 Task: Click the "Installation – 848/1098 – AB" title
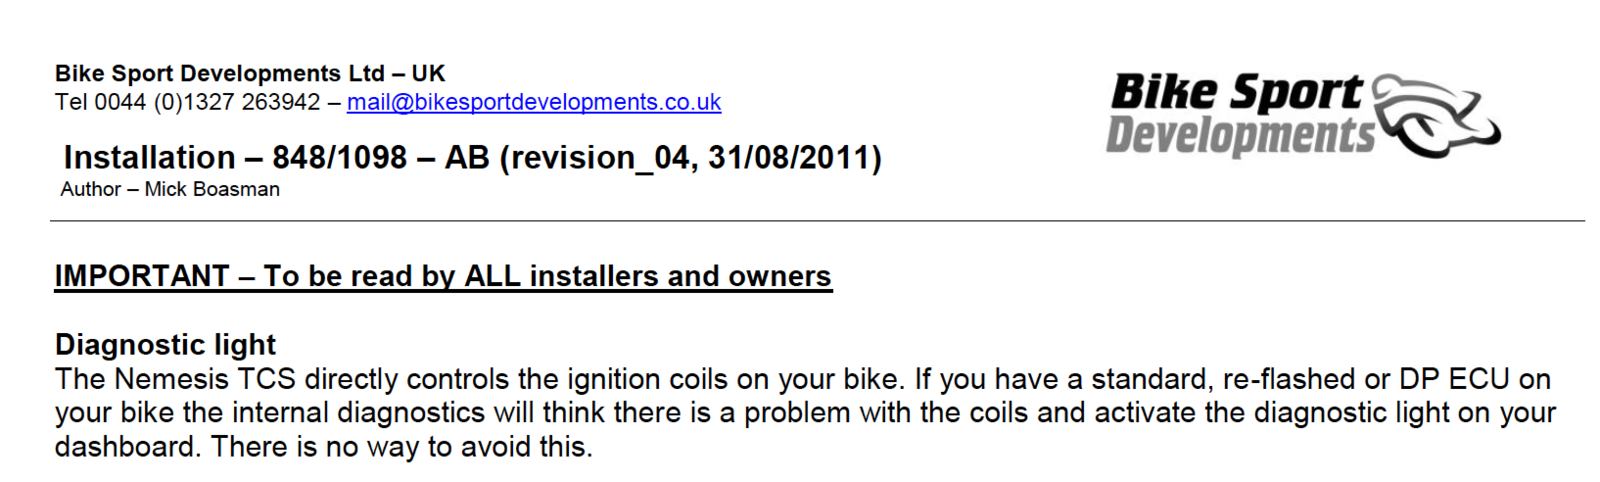(x=275, y=158)
